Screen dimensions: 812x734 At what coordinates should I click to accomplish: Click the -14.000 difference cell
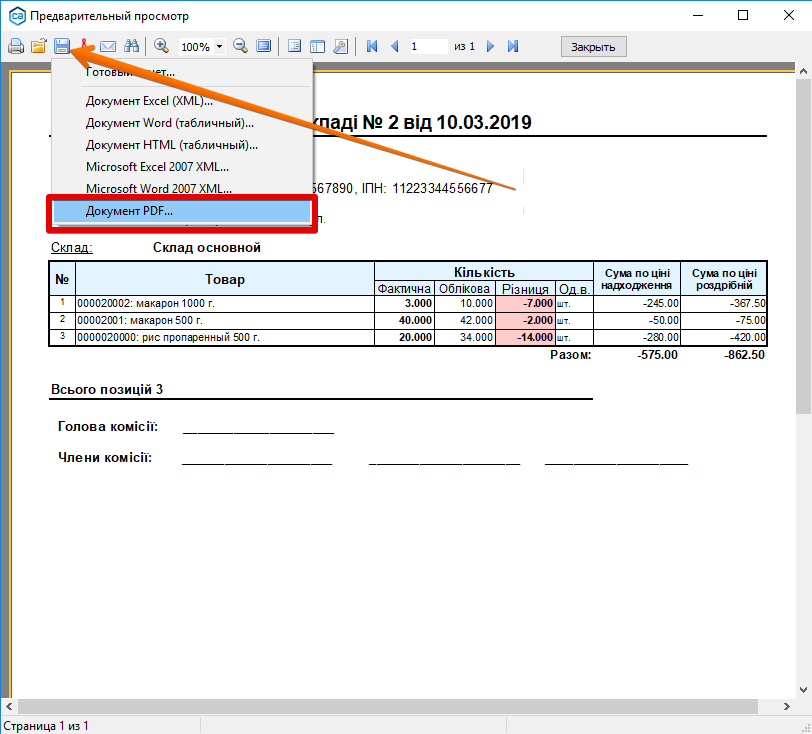point(525,338)
